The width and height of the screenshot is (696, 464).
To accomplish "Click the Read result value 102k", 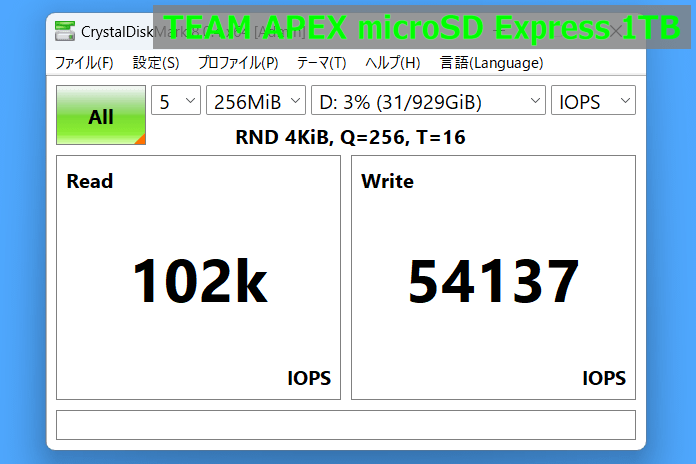I will pos(199,281).
